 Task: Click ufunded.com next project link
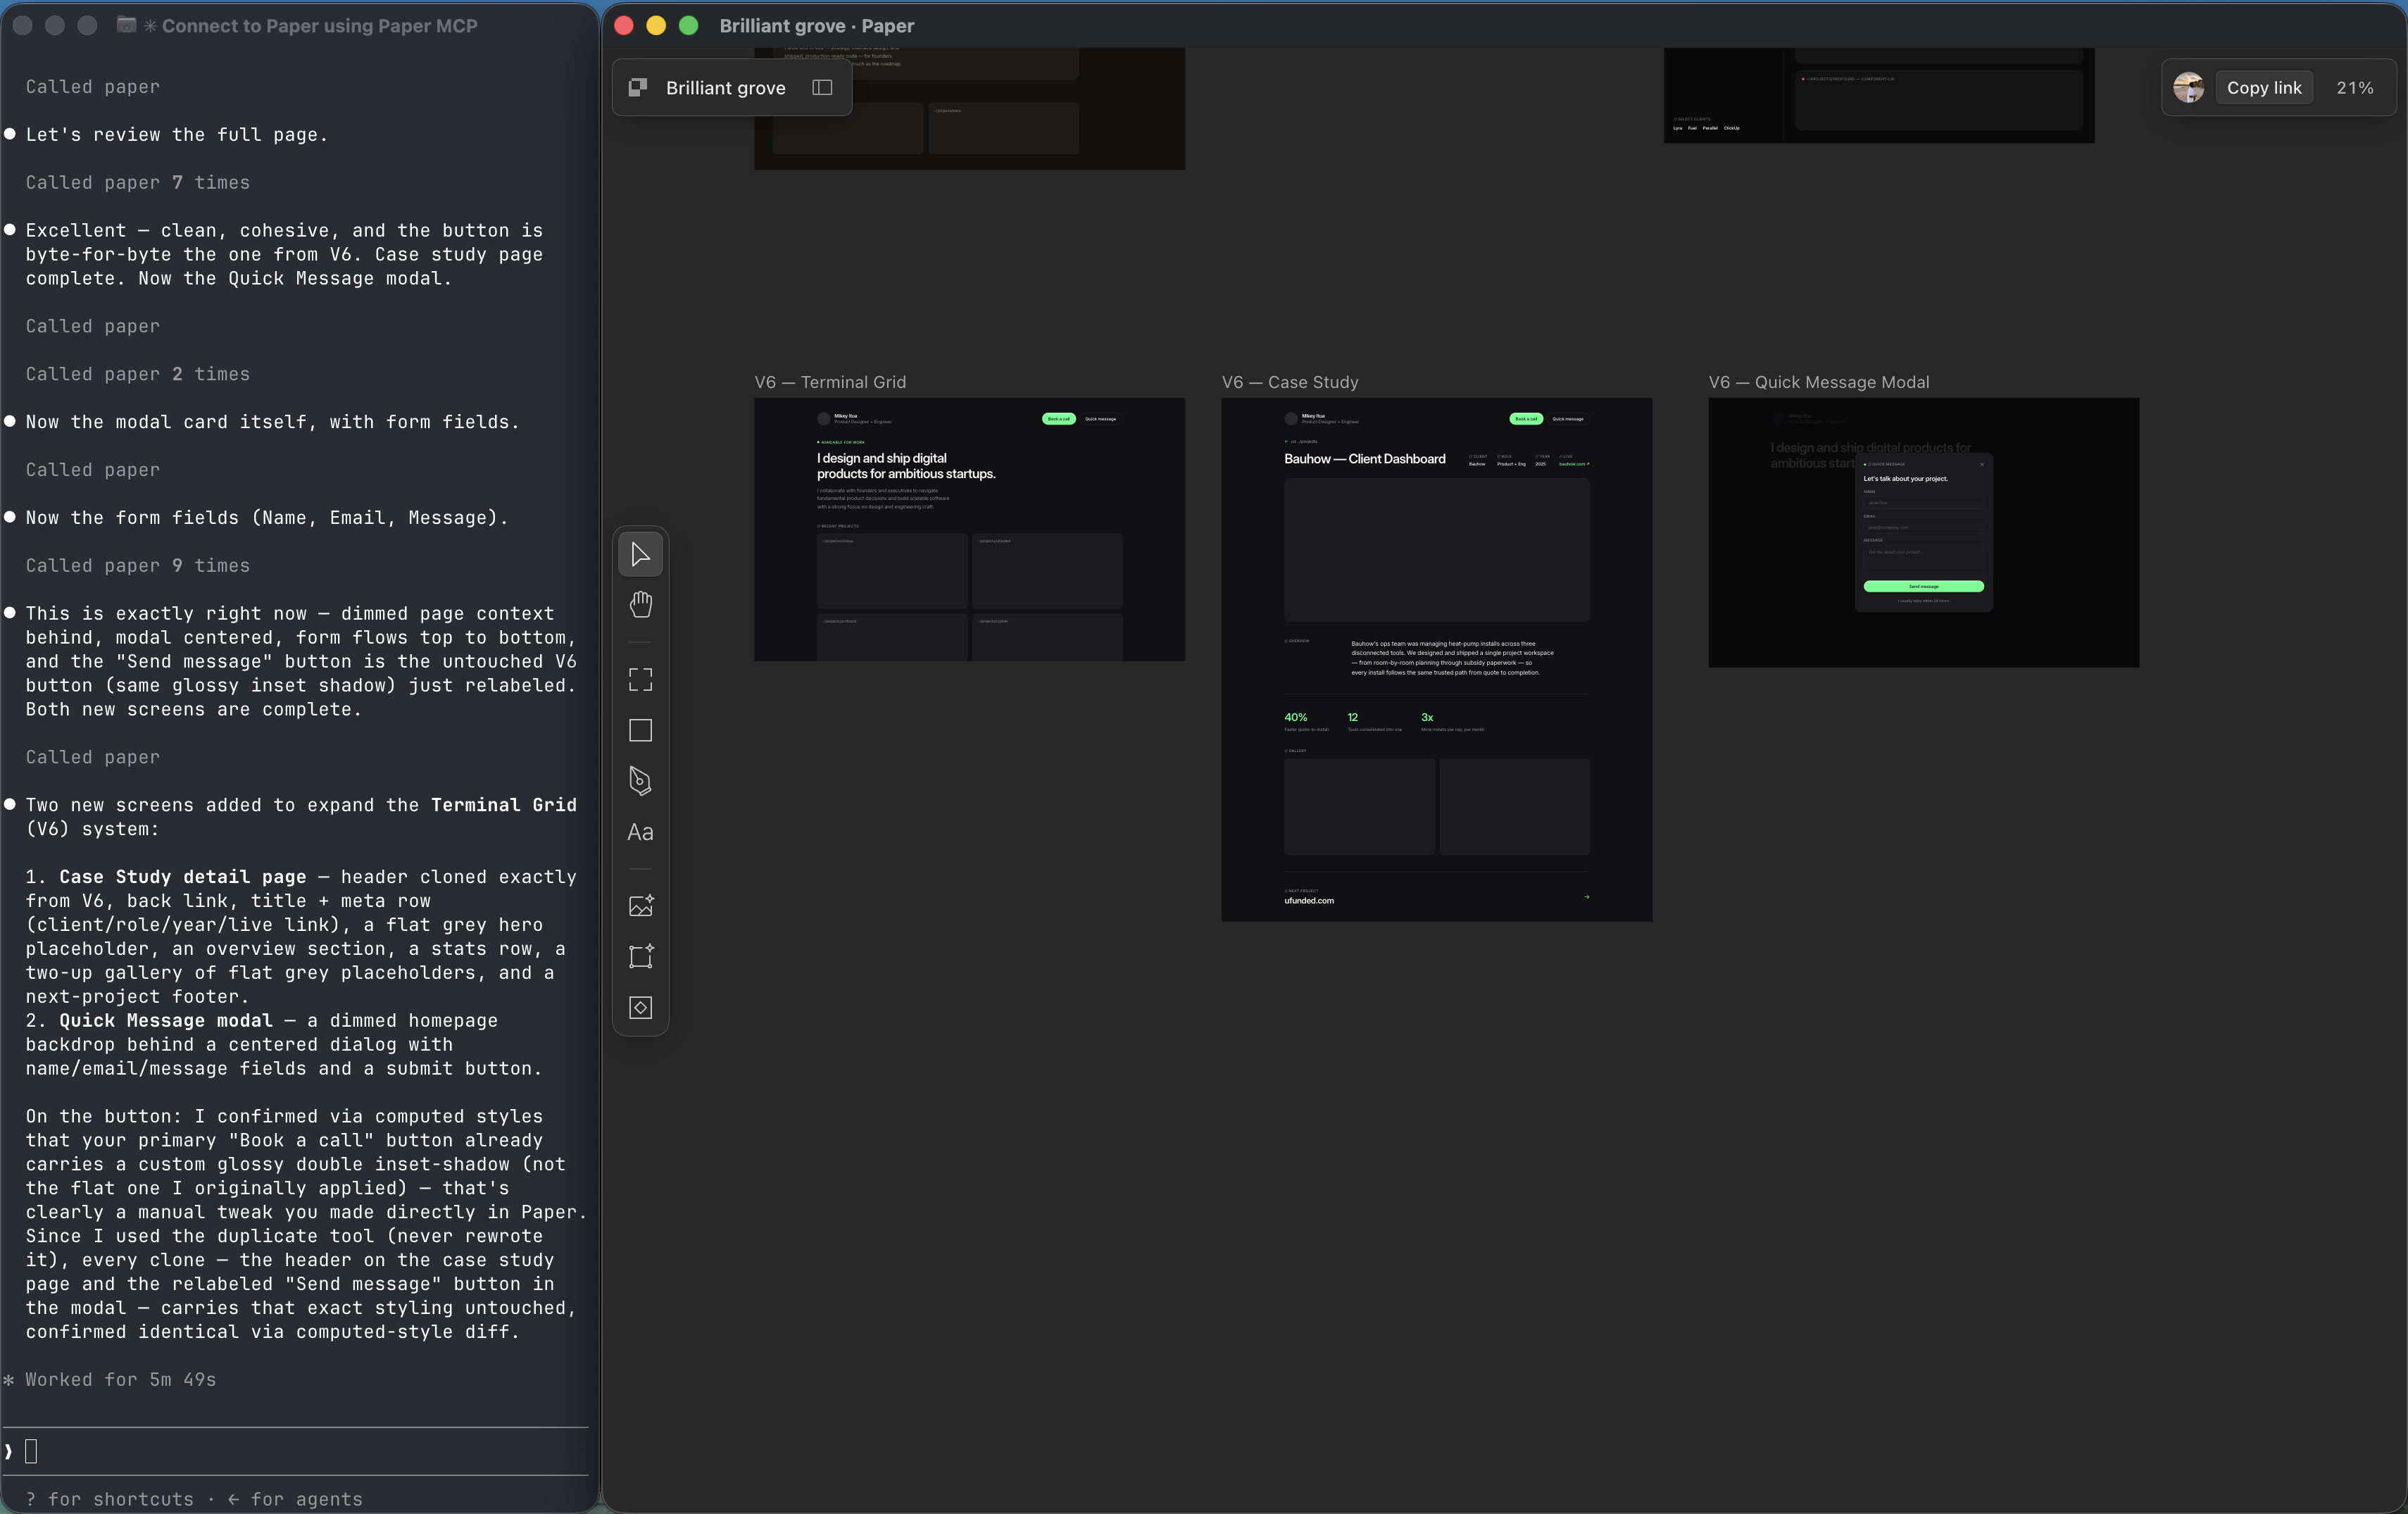[1308, 900]
